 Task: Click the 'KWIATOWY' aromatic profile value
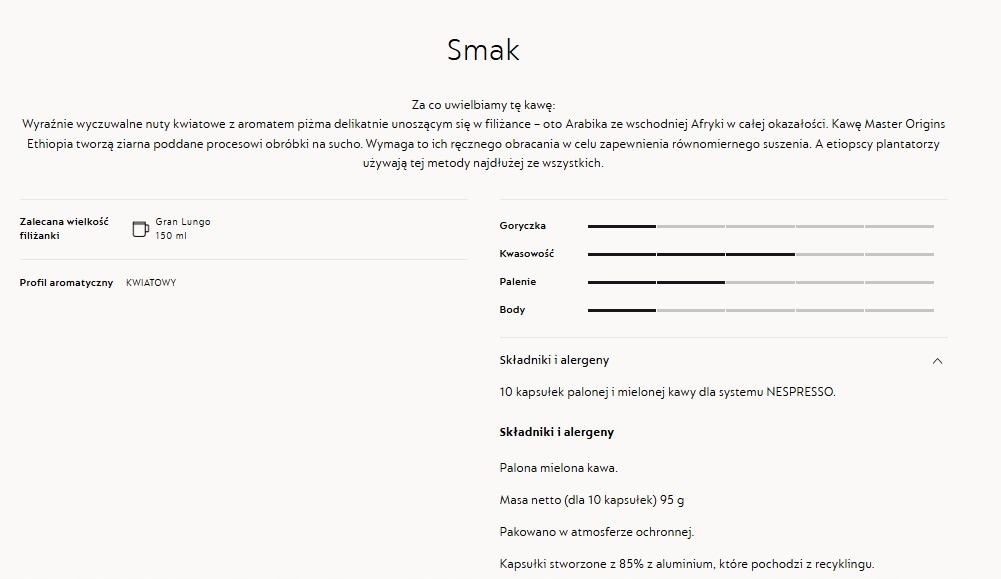[151, 283]
